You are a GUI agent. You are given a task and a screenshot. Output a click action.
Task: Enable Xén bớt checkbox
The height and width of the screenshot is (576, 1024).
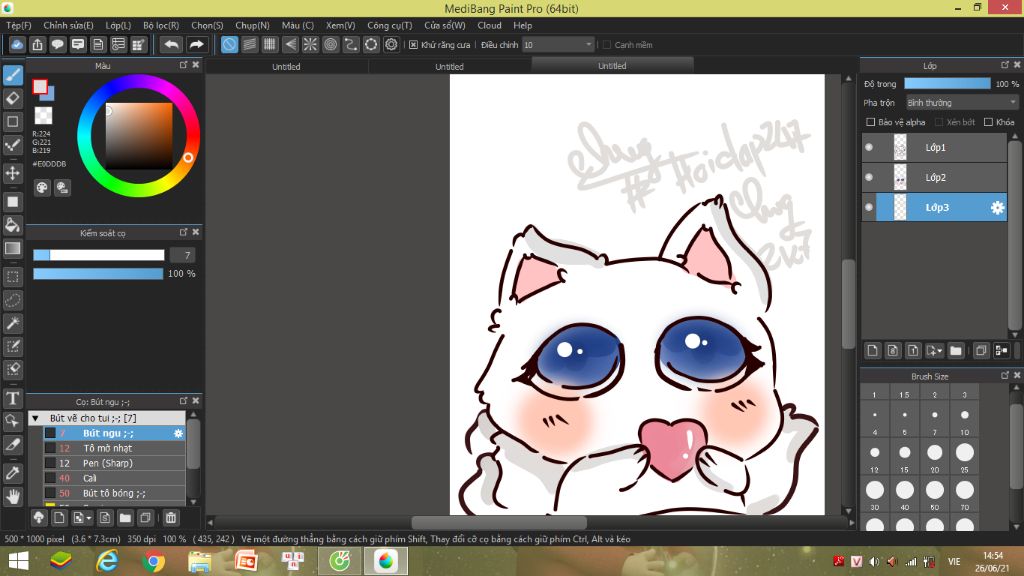click(939, 122)
